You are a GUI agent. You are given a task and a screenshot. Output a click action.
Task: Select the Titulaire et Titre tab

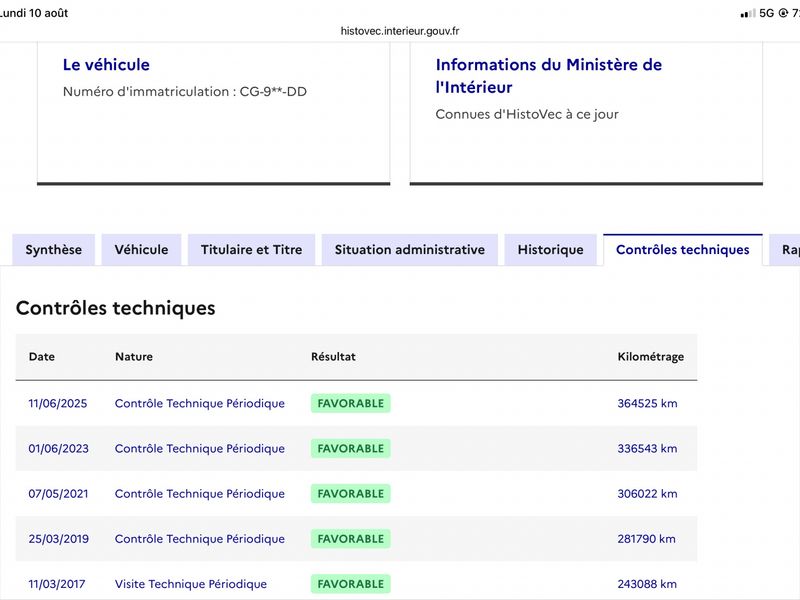tap(252, 249)
